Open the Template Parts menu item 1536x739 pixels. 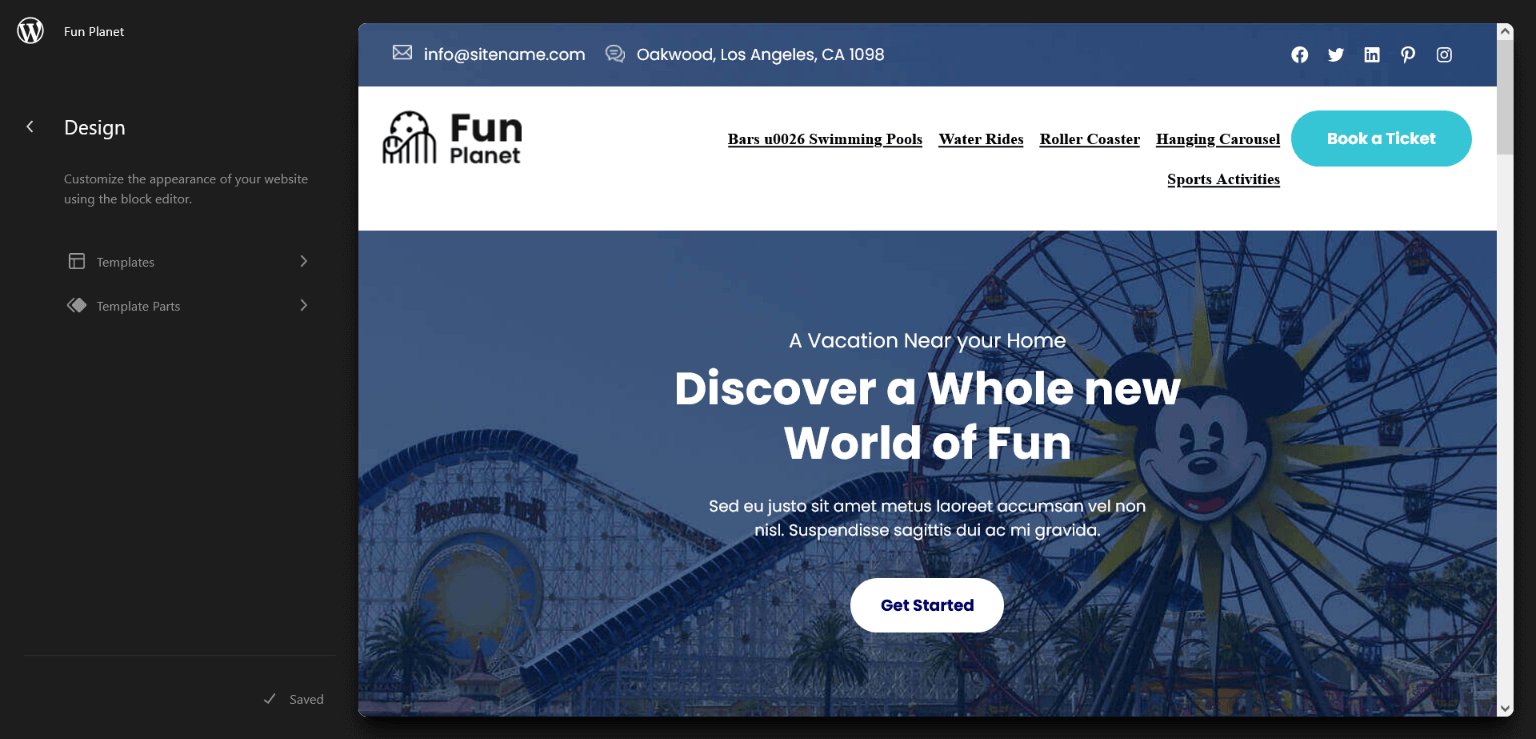coord(188,305)
